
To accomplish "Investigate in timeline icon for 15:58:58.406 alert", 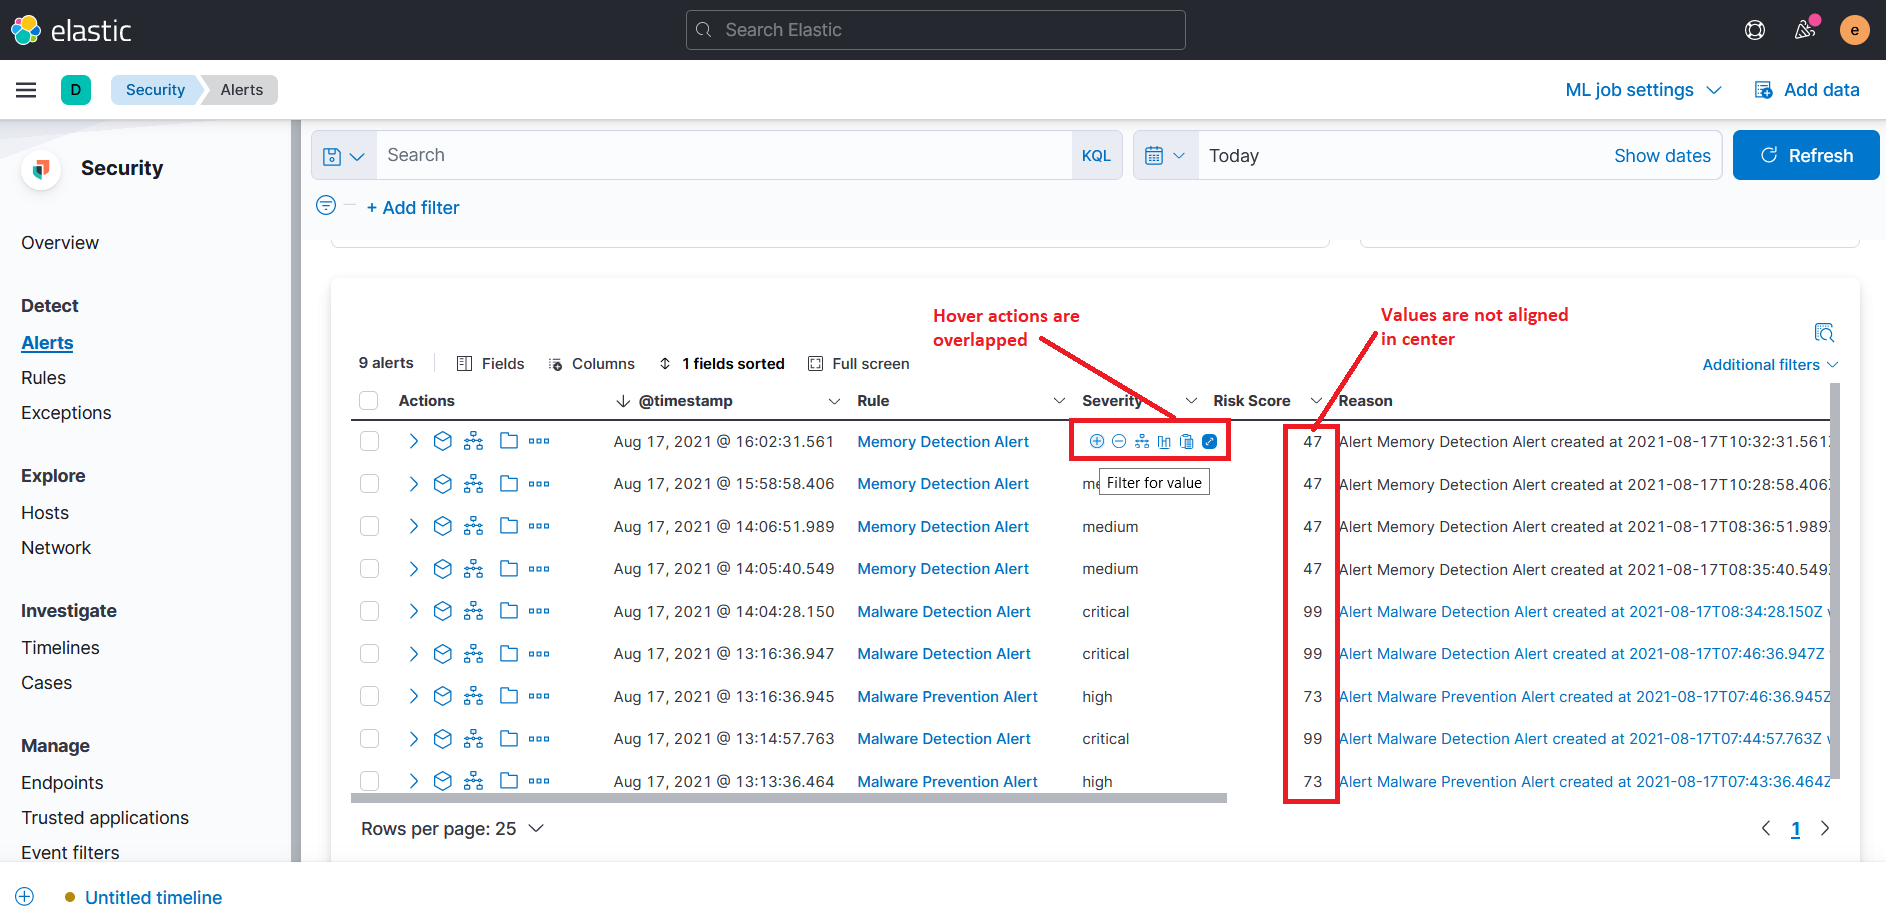I will [x=474, y=484].
